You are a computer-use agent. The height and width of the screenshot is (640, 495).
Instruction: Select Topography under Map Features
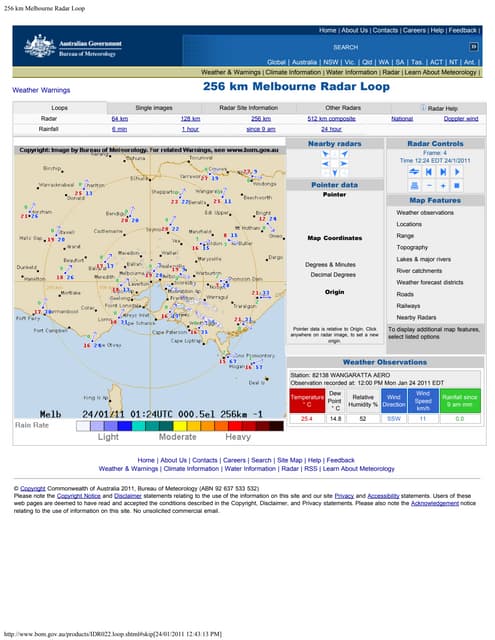[x=412, y=247]
